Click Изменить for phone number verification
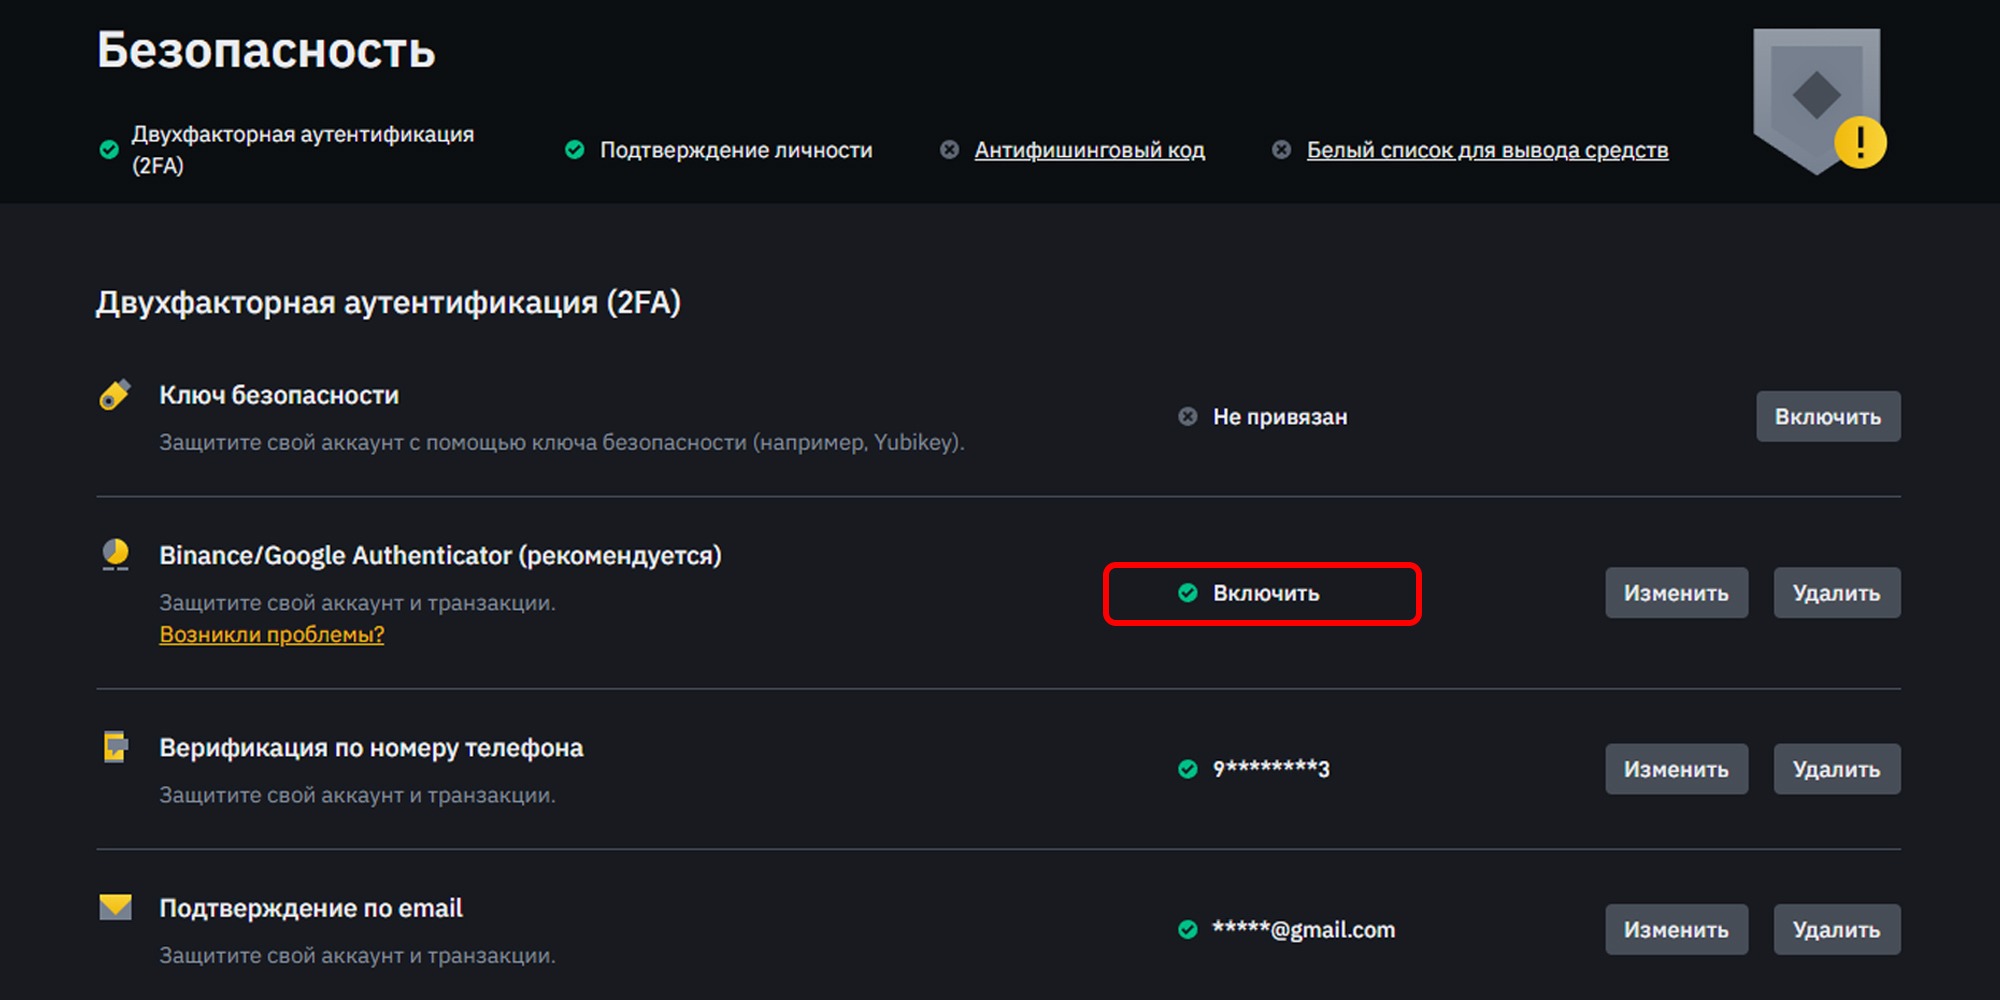 click(x=1676, y=769)
